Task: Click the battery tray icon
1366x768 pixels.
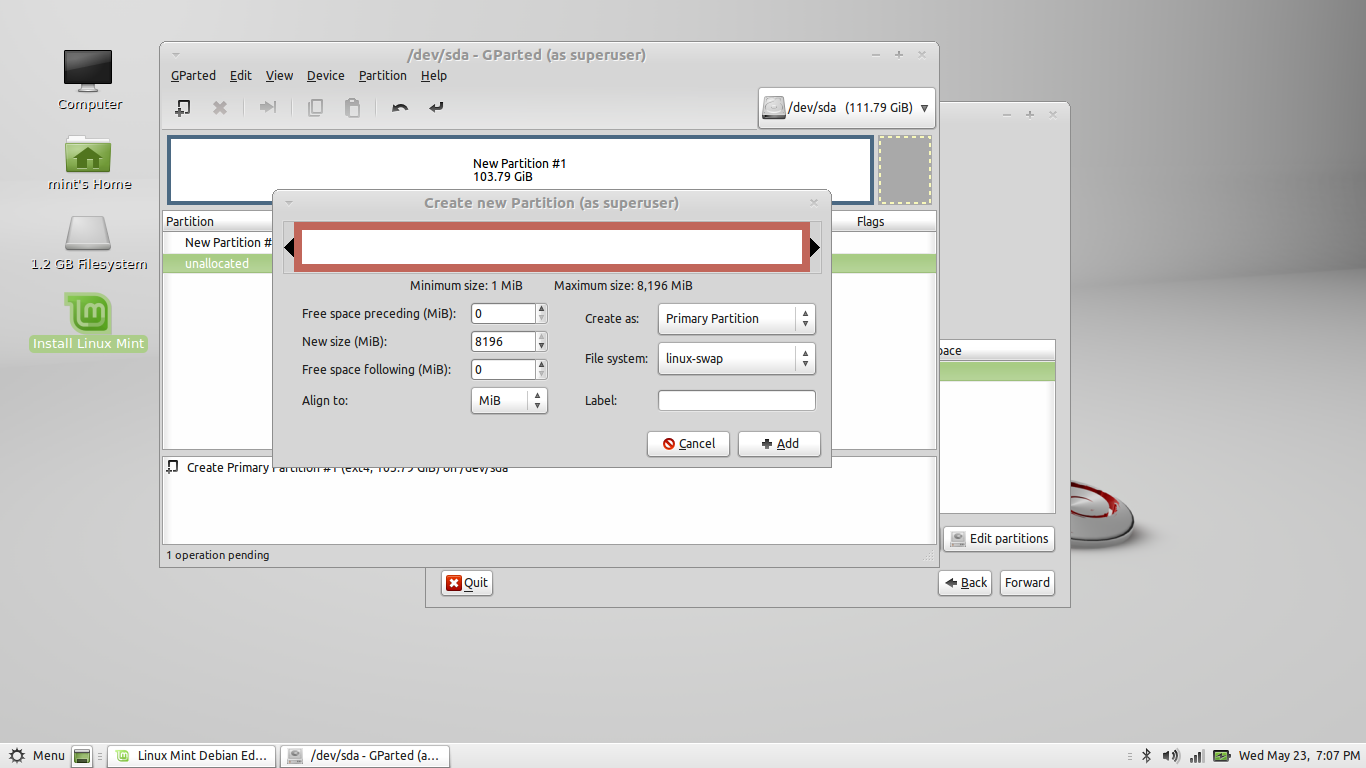Action: tap(1222, 756)
